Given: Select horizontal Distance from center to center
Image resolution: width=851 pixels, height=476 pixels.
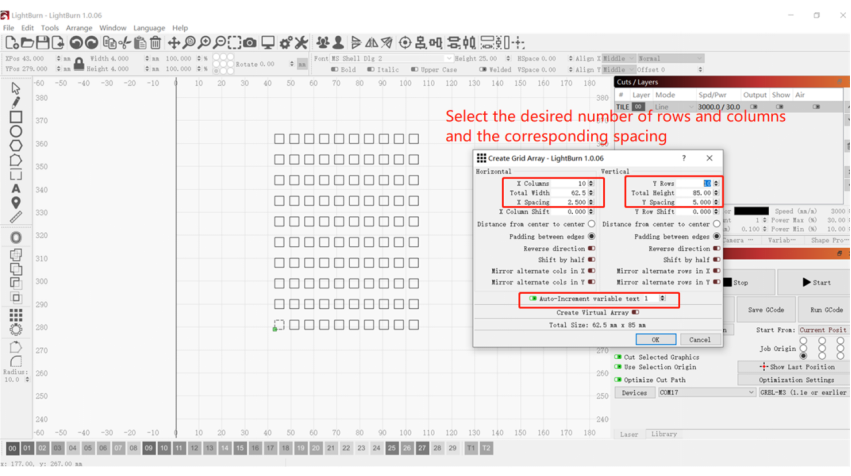Looking at the screenshot, I should [x=592, y=224].
